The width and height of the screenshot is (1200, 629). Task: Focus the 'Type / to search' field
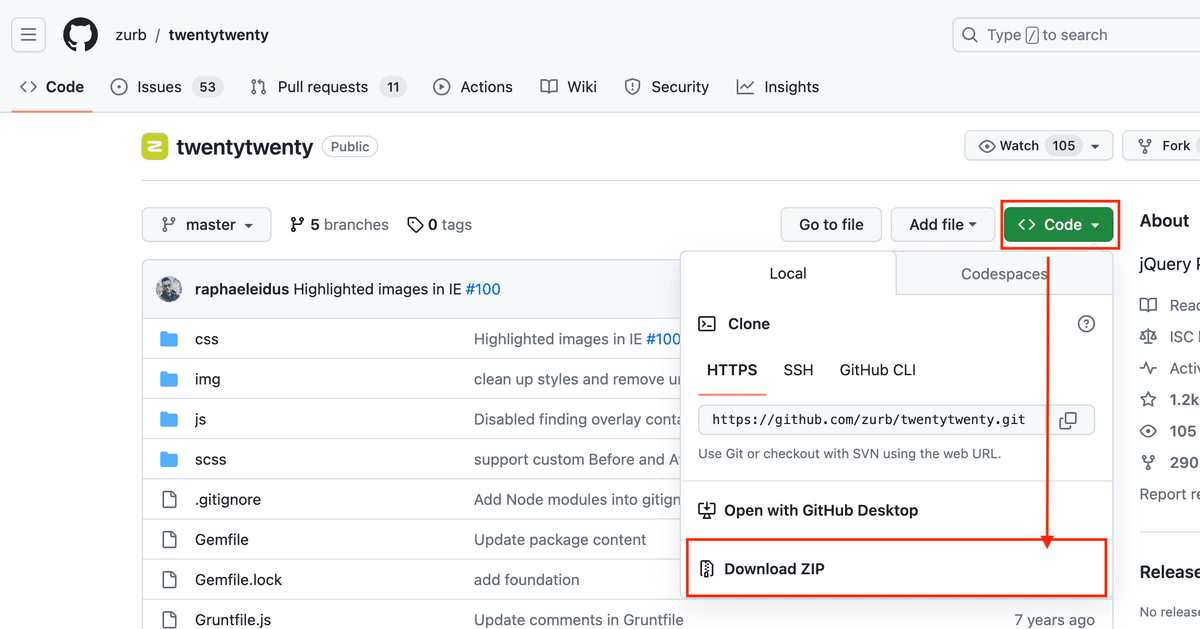(x=1076, y=35)
